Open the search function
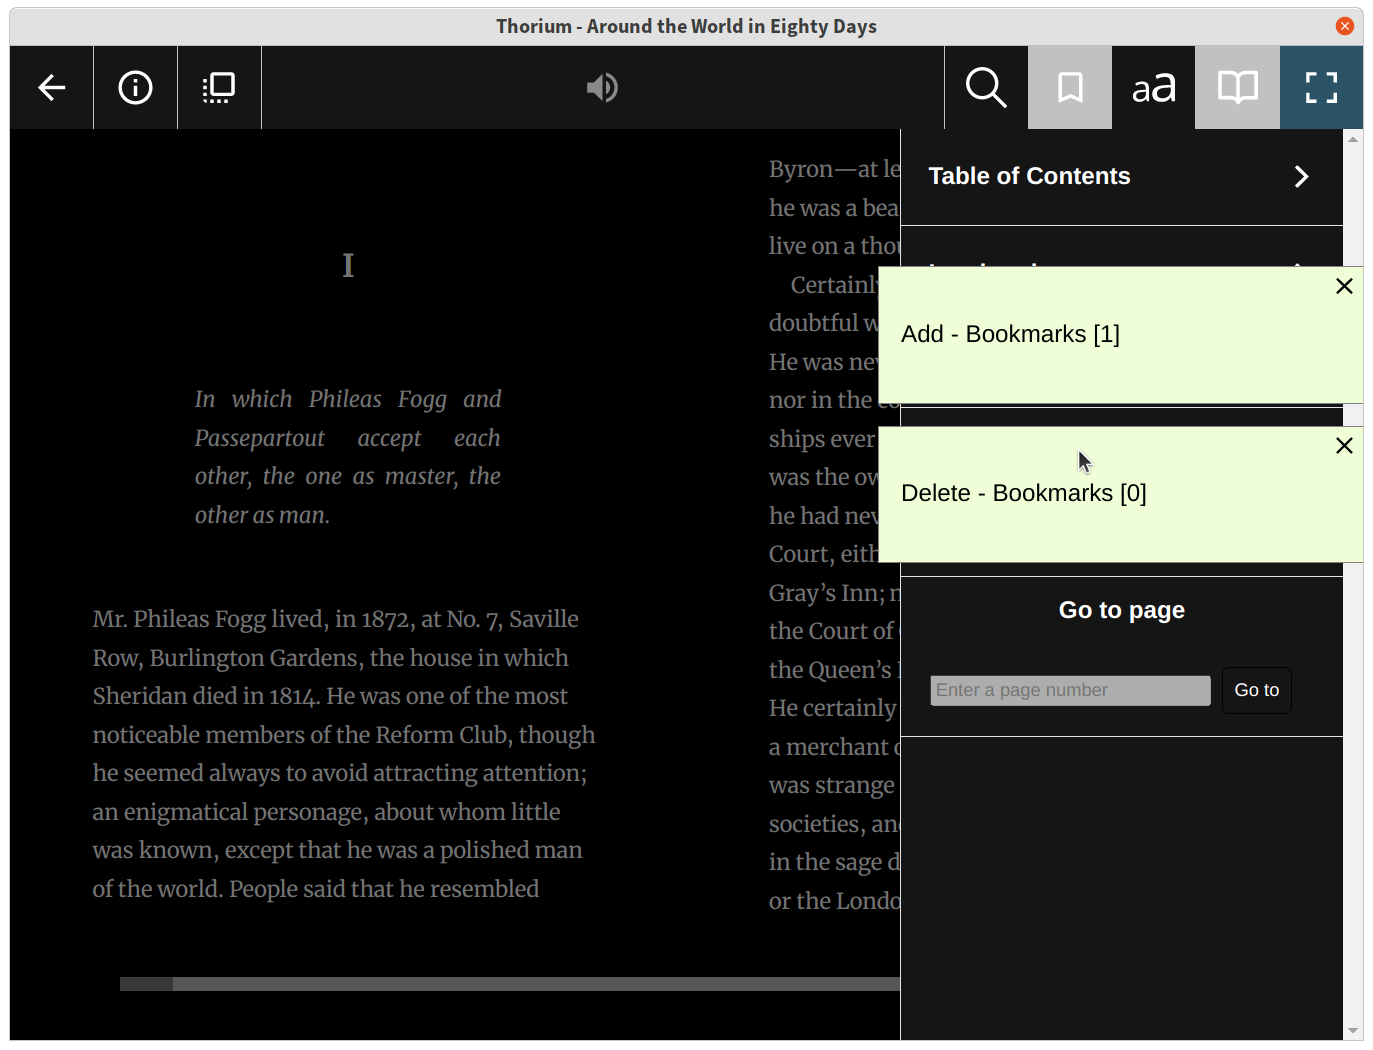Screen dimensions: 1373x1050 point(985,87)
